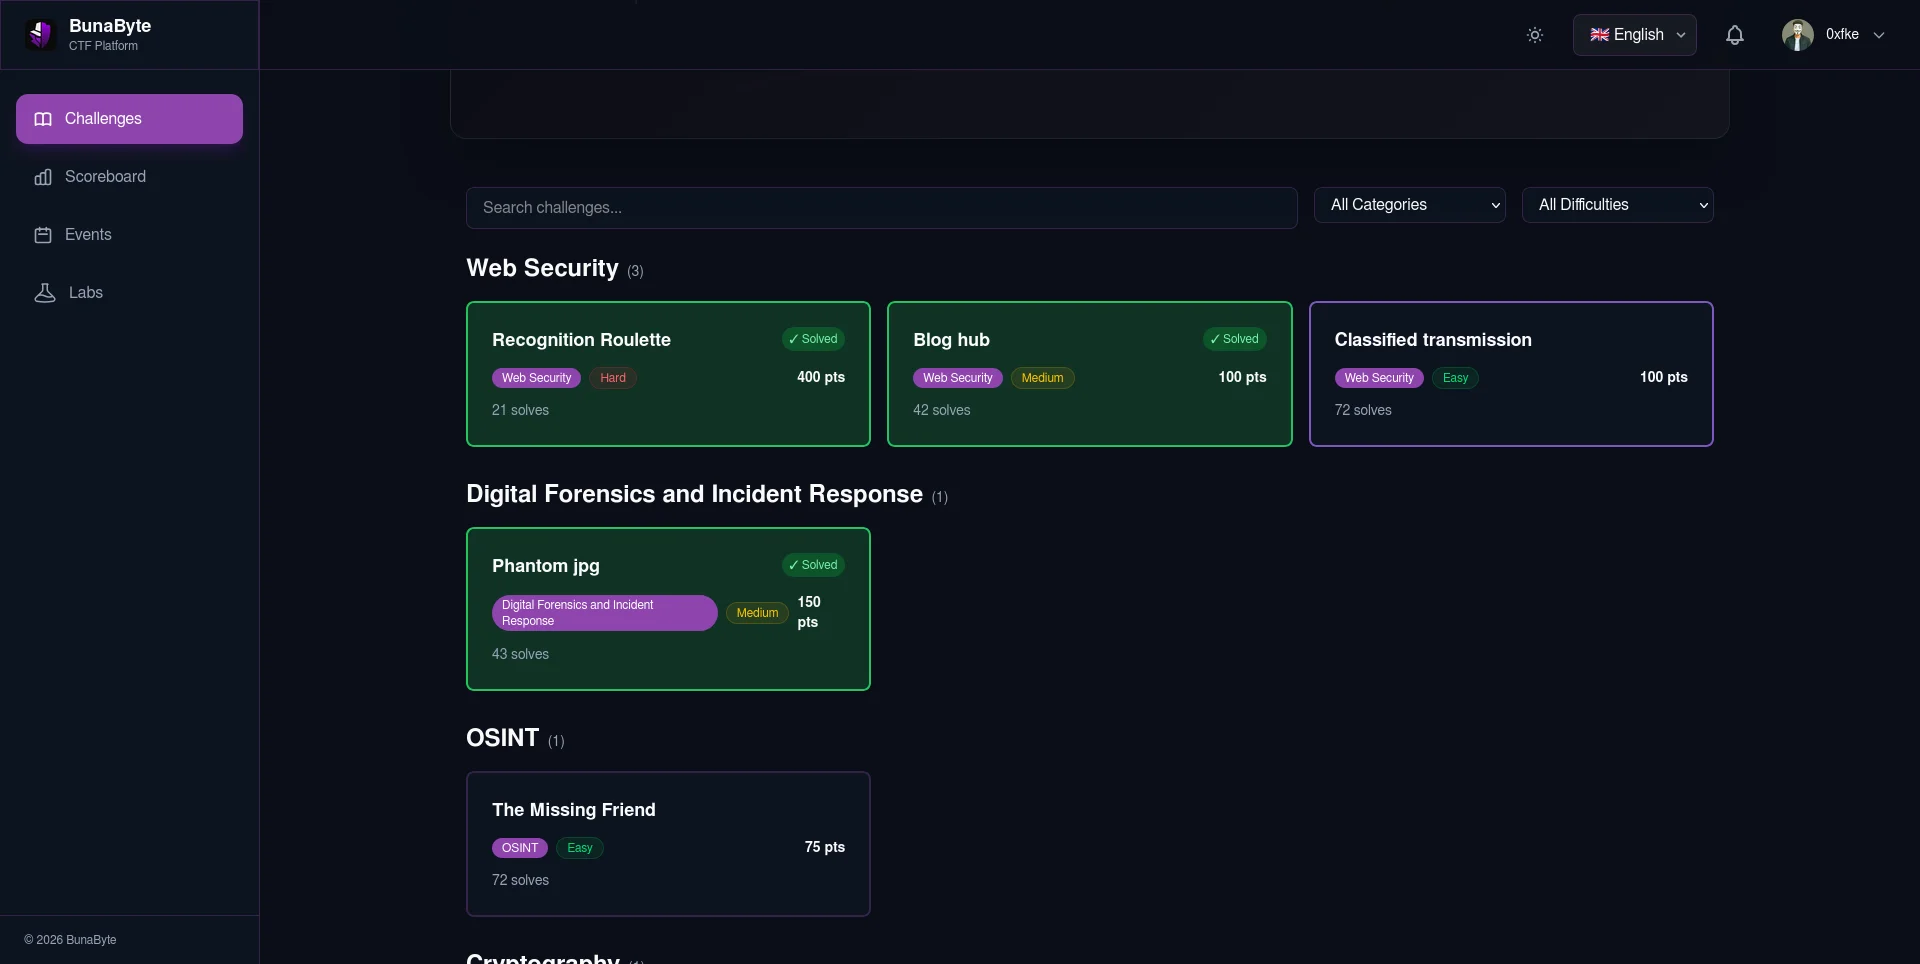Click the Hard difficulty tag
This screenshot has width=1920, height=964.
tap(613, 378)
